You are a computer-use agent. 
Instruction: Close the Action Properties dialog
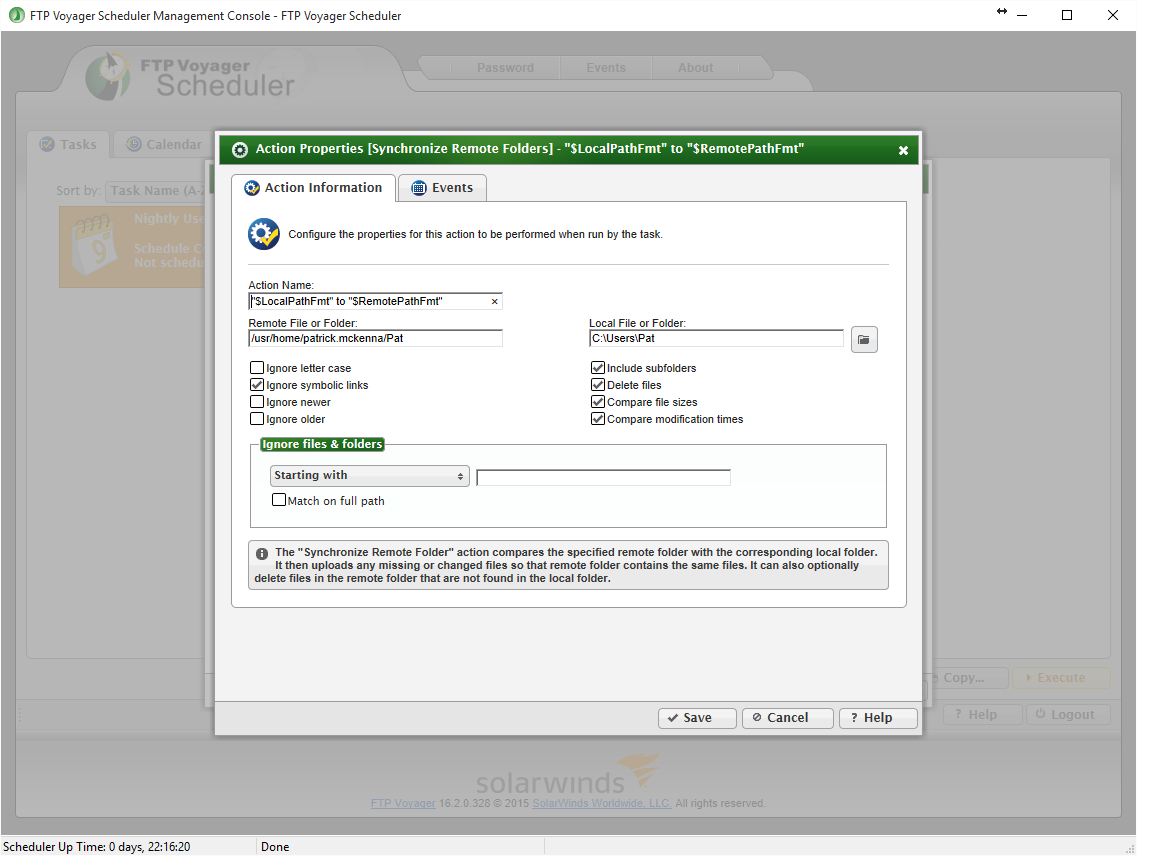pyautogui.click(x=903, y=150)
